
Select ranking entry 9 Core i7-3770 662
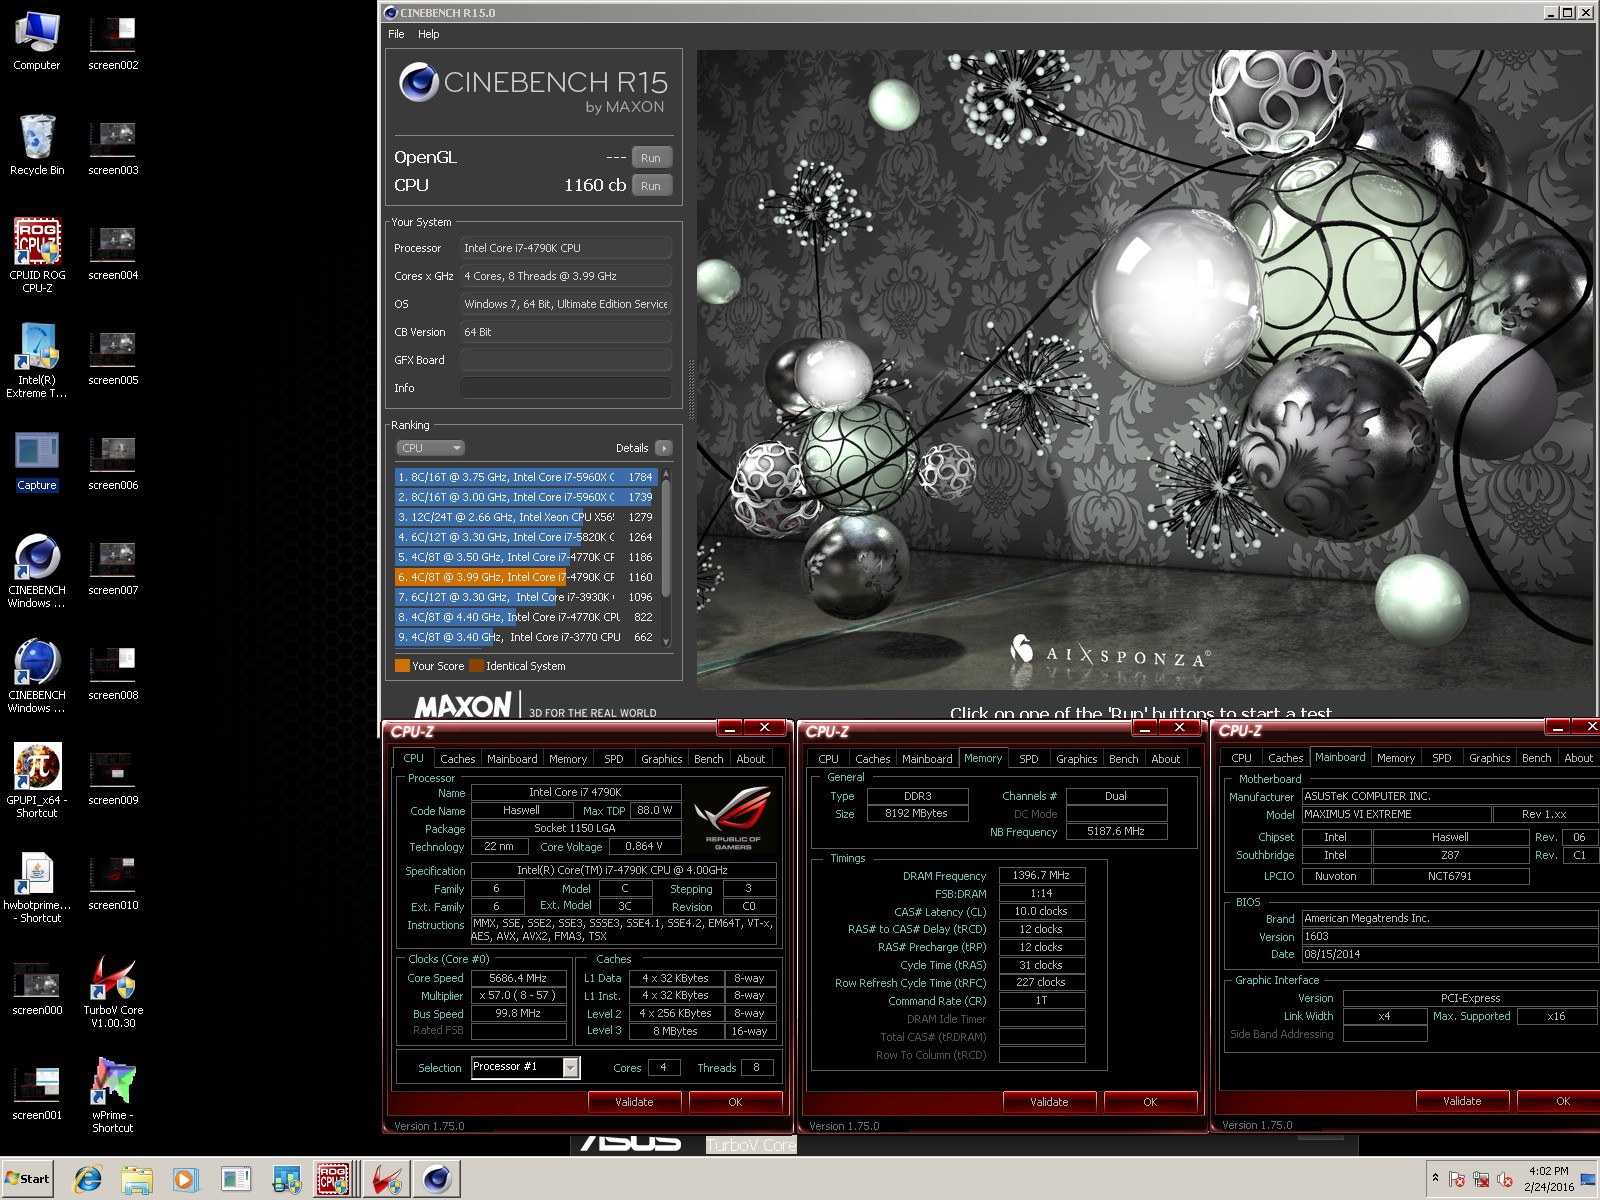pyautogui.click(x=526, y=637)
